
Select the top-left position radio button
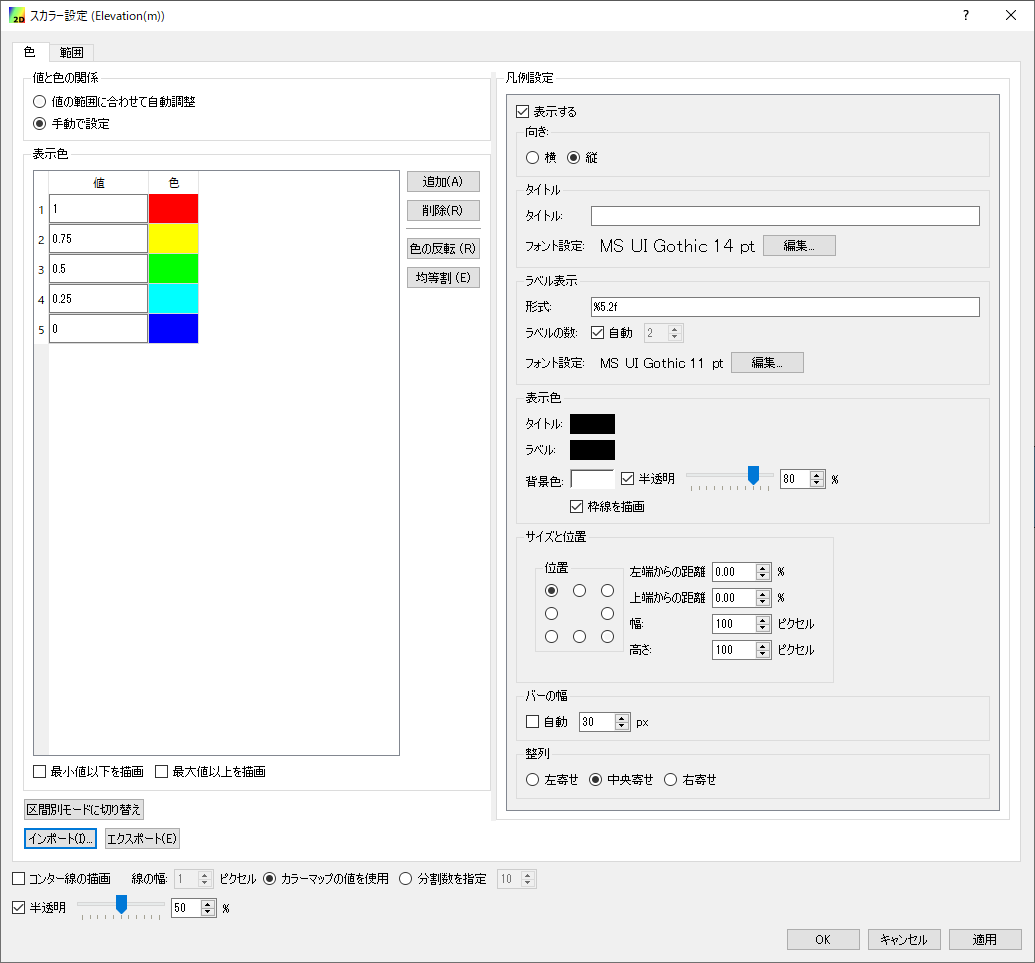pyautogui.click(x=552, y=591)
